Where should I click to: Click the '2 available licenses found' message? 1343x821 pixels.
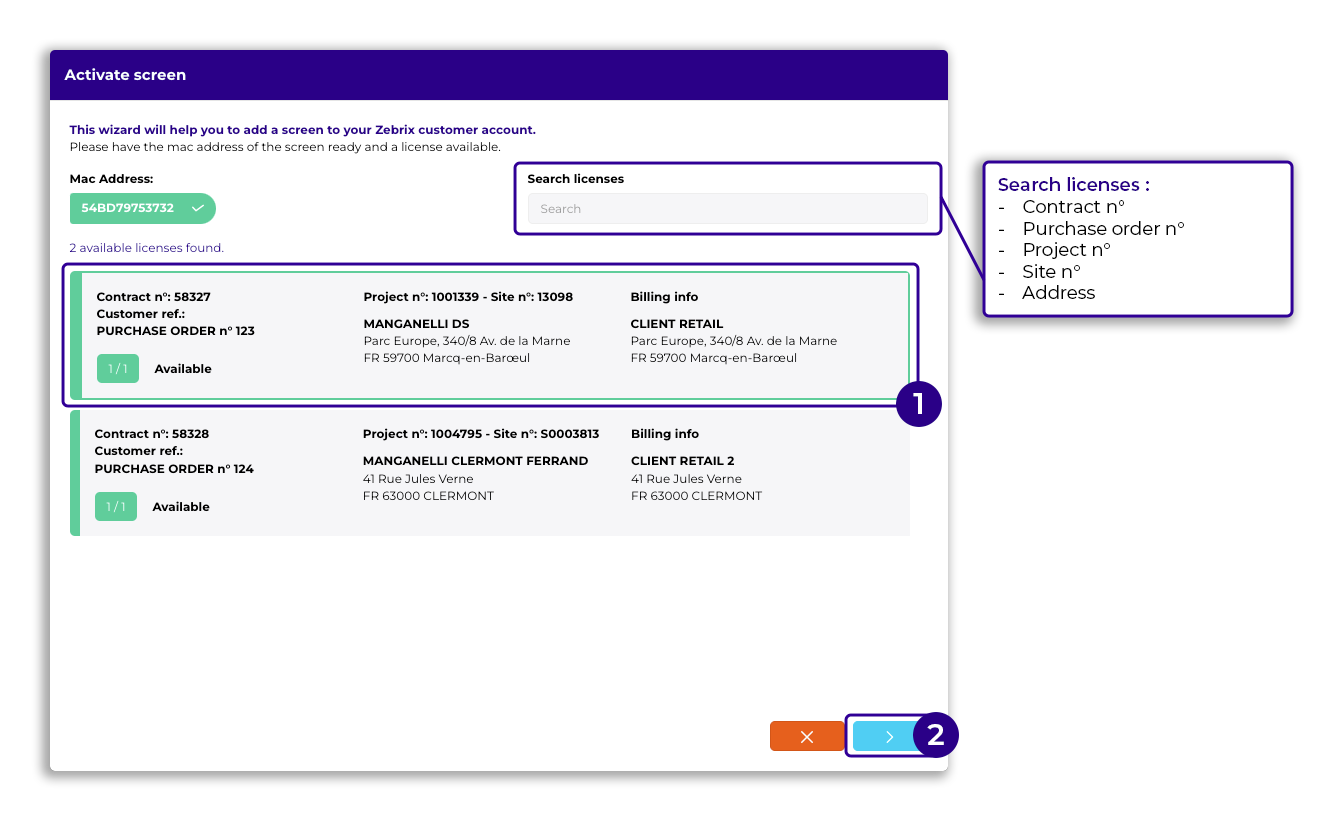pyautogui.click(x=146, y=248)
